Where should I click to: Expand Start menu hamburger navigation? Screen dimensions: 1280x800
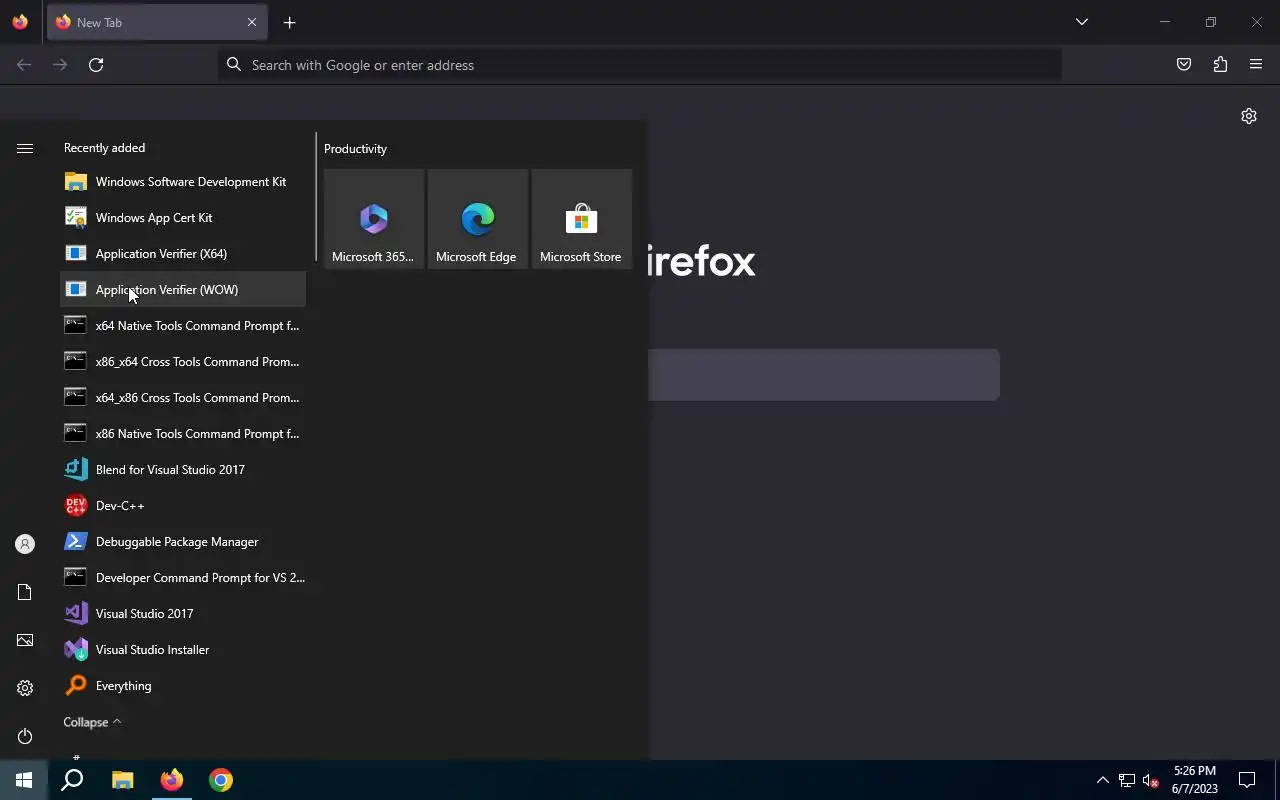click(25, 148)
